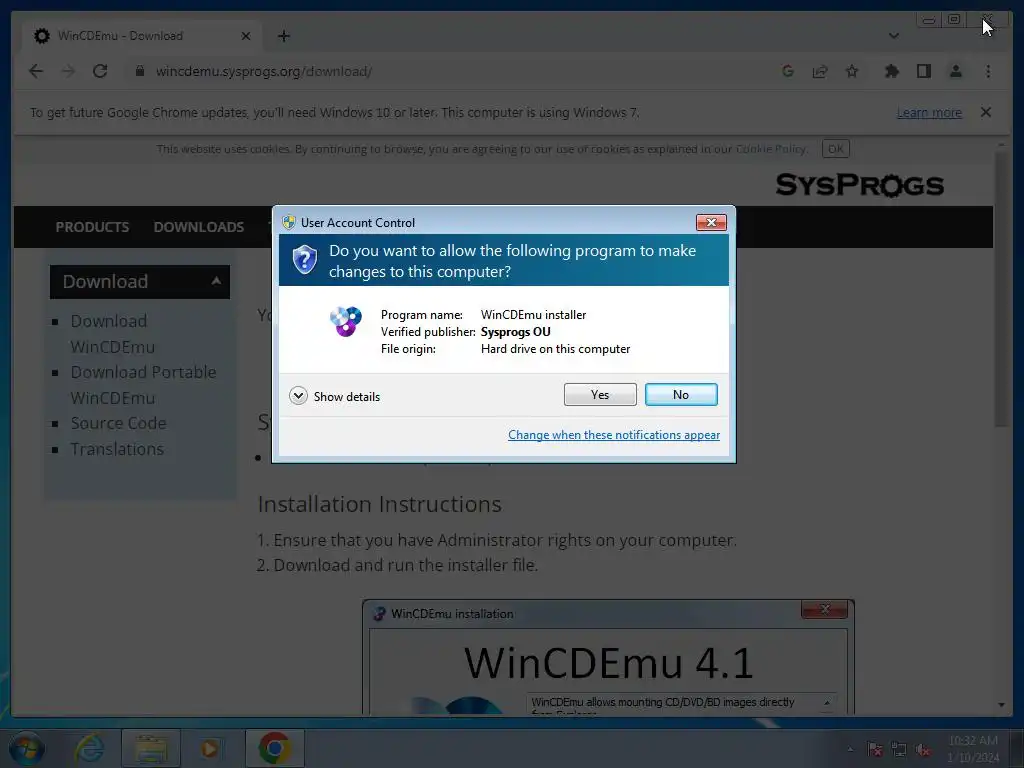Image resolution: width=1024 pixels, height=768 pixels.
Task: Click the WinCDEmu installer disc icon
Action: pyautogui.click(x=345, y=321)
